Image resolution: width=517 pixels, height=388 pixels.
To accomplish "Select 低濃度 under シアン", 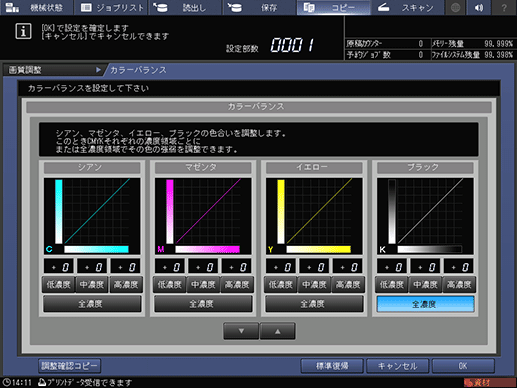I will pyautogui.click(x=59, y=285).
